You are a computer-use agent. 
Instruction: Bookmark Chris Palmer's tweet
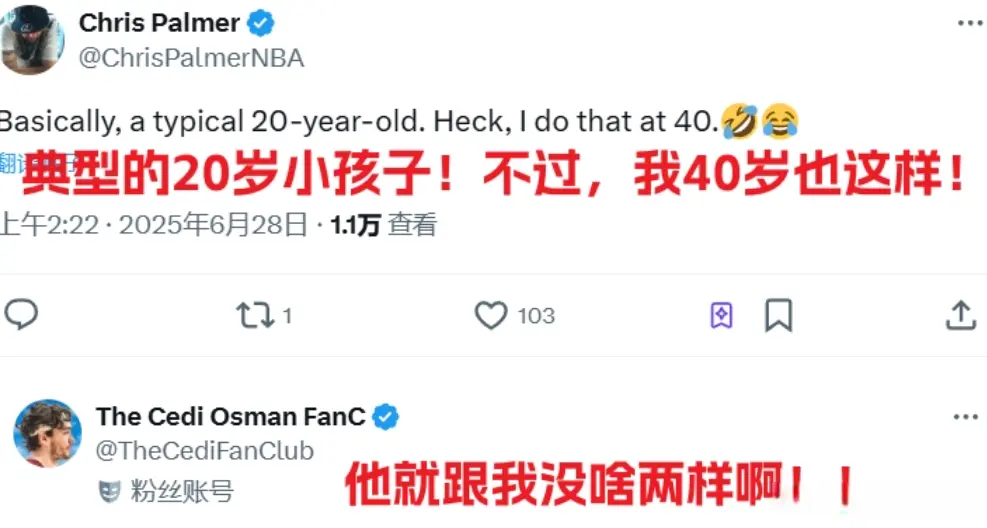pos(778,316)
